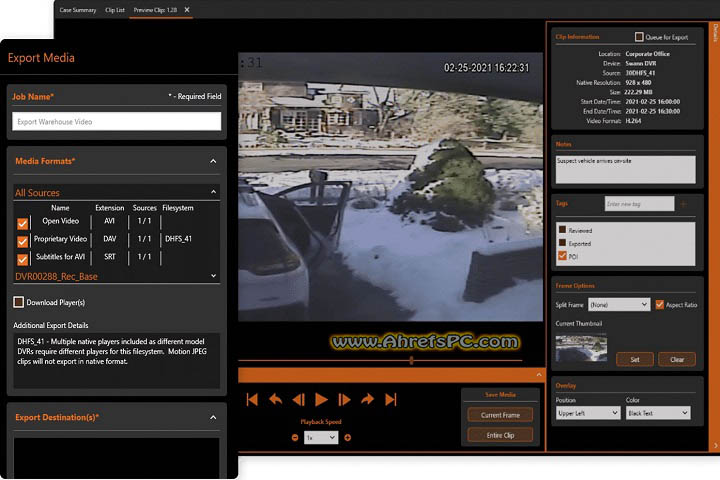Enable Download Player(s) option
This screenshot has width=720, height=480.
click(18, 302)
